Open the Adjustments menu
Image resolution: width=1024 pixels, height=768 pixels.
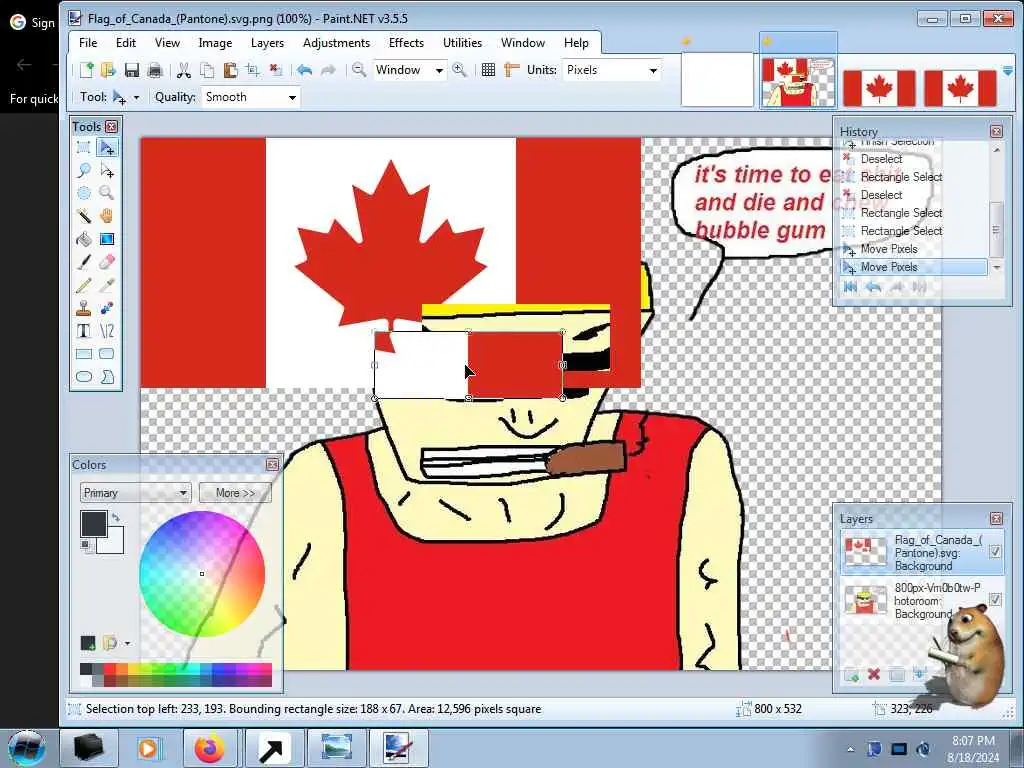point(336,42)
